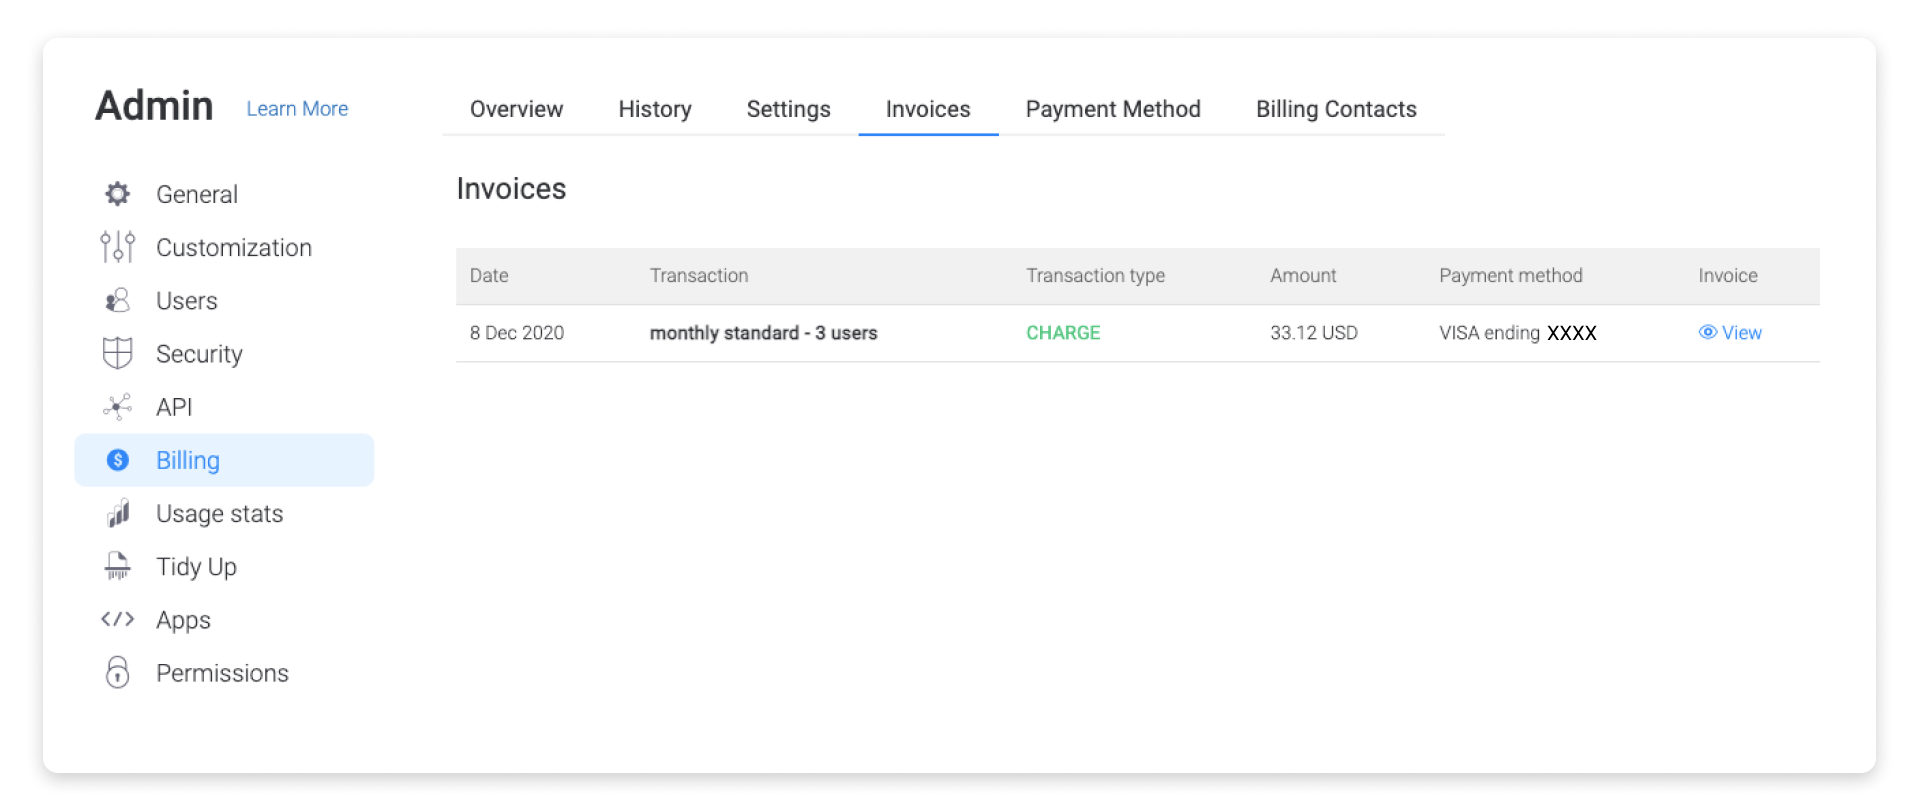Open the Settings billing tab
This screenshot has width=1920, height=810.
pyautogui.click(x=788, y=109)
